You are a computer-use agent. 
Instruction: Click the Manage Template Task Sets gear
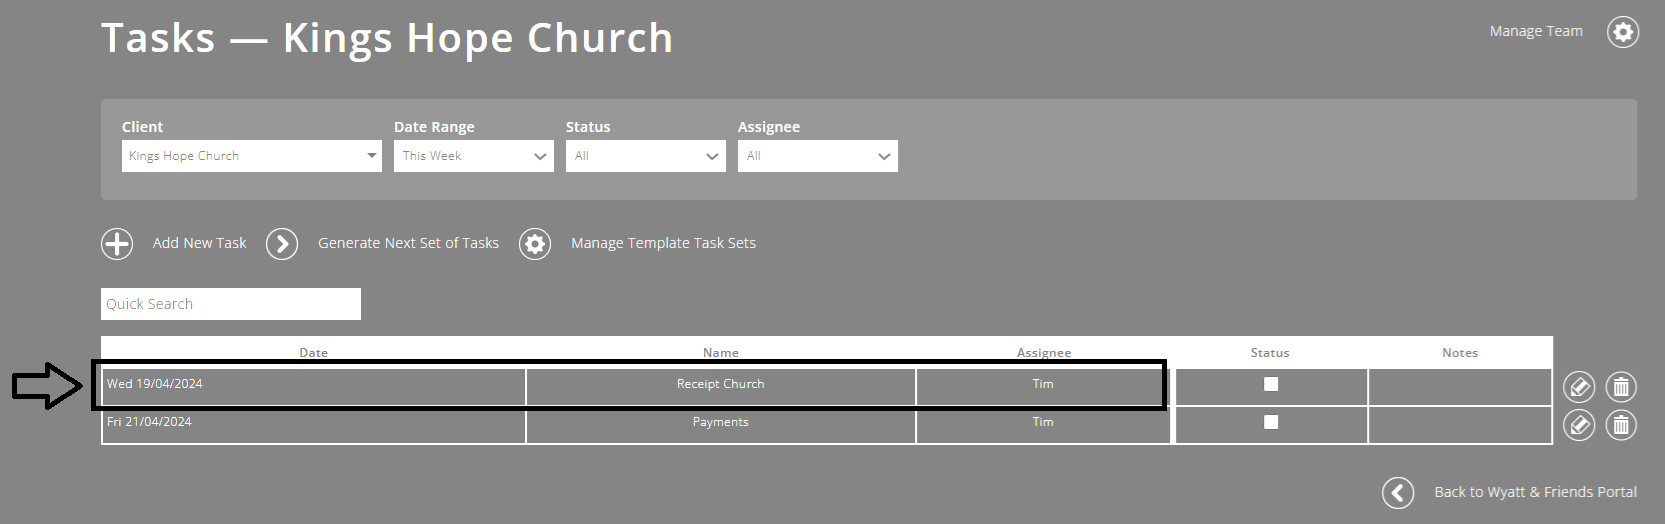pos(535,244)
